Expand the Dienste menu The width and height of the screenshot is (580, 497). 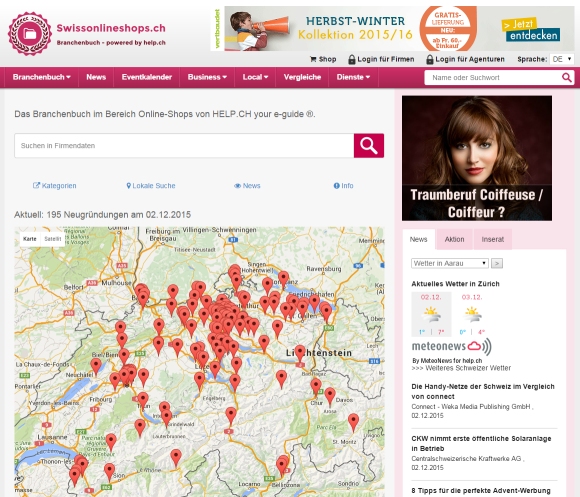click(x=353, y=77)
